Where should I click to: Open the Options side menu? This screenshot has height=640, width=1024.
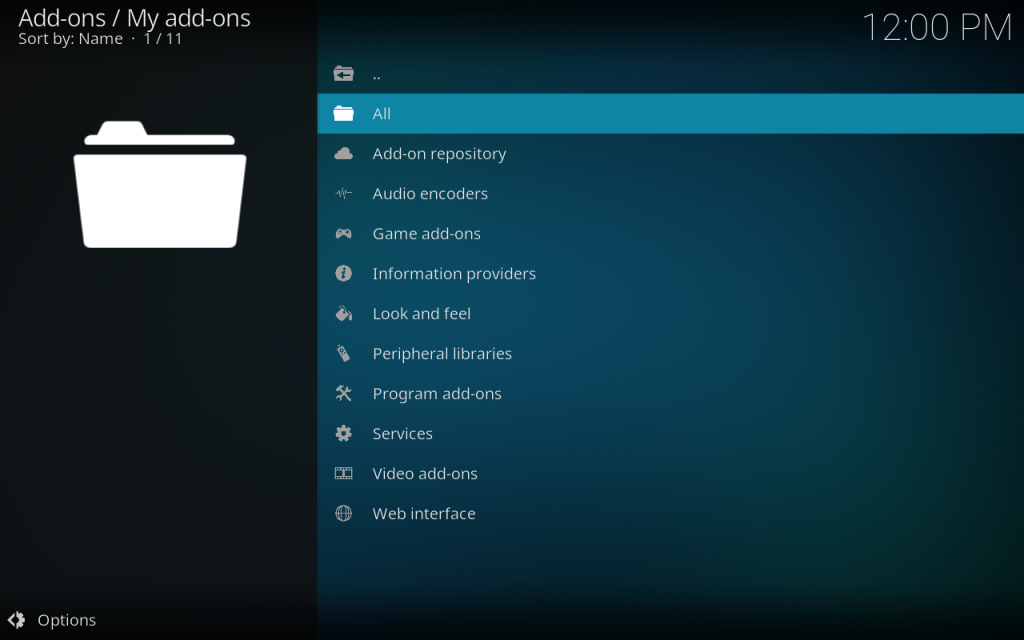pos(66,620)
